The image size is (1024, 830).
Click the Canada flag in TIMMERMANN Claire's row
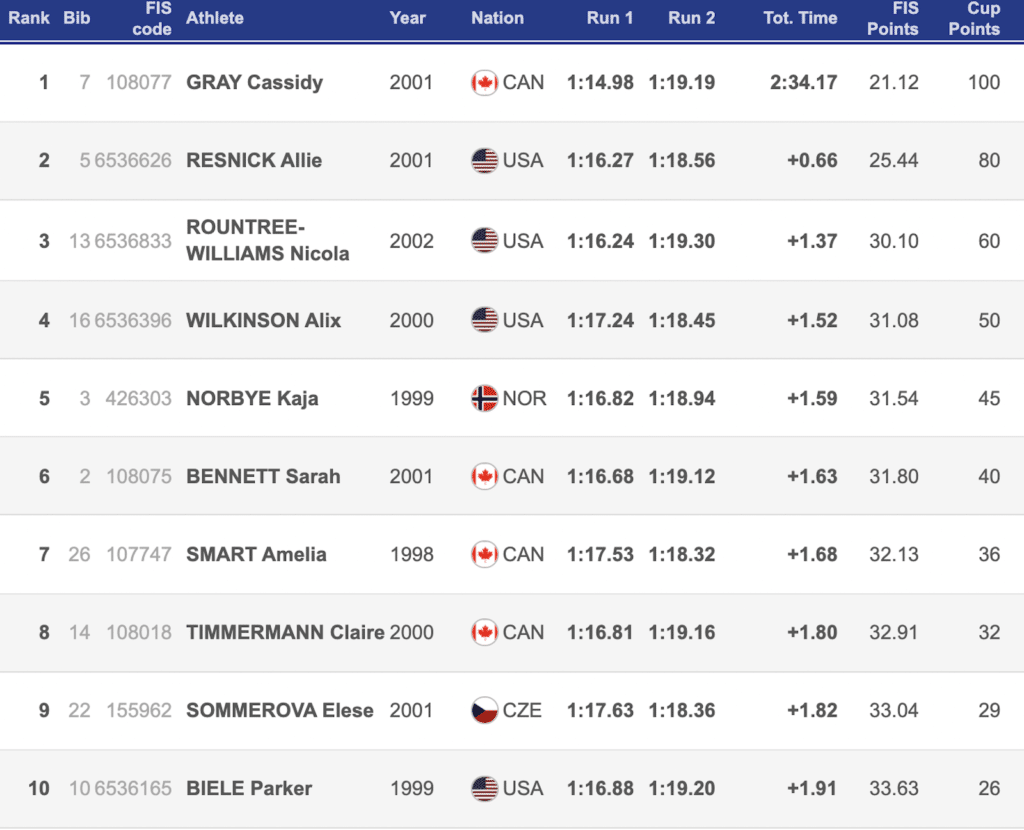pos(484,633)
